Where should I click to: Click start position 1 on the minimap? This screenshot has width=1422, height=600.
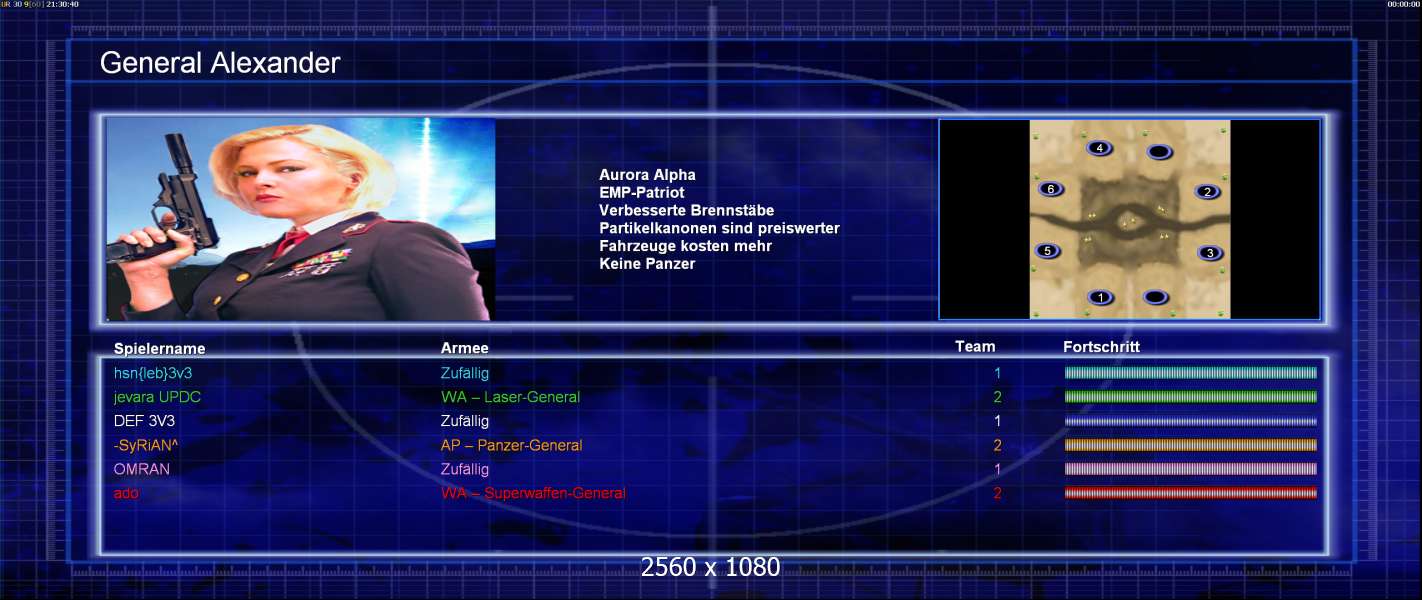tap(1101, 297)
